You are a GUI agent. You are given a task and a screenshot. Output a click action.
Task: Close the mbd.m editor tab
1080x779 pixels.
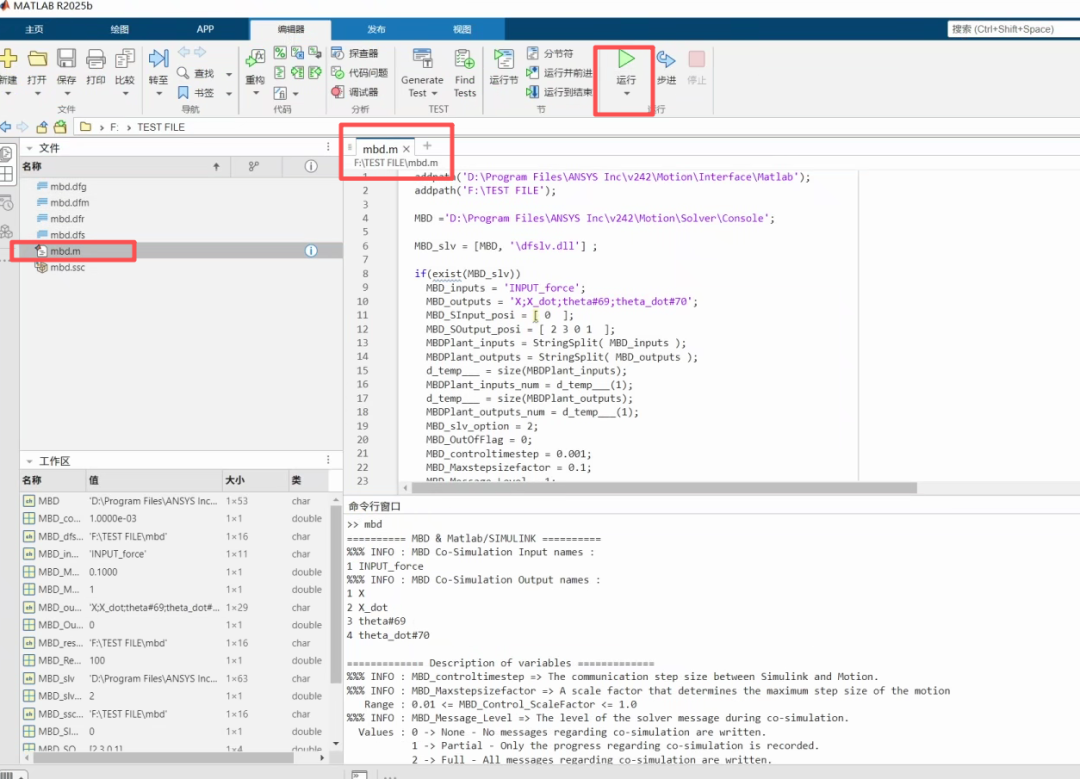pos(406,149)
